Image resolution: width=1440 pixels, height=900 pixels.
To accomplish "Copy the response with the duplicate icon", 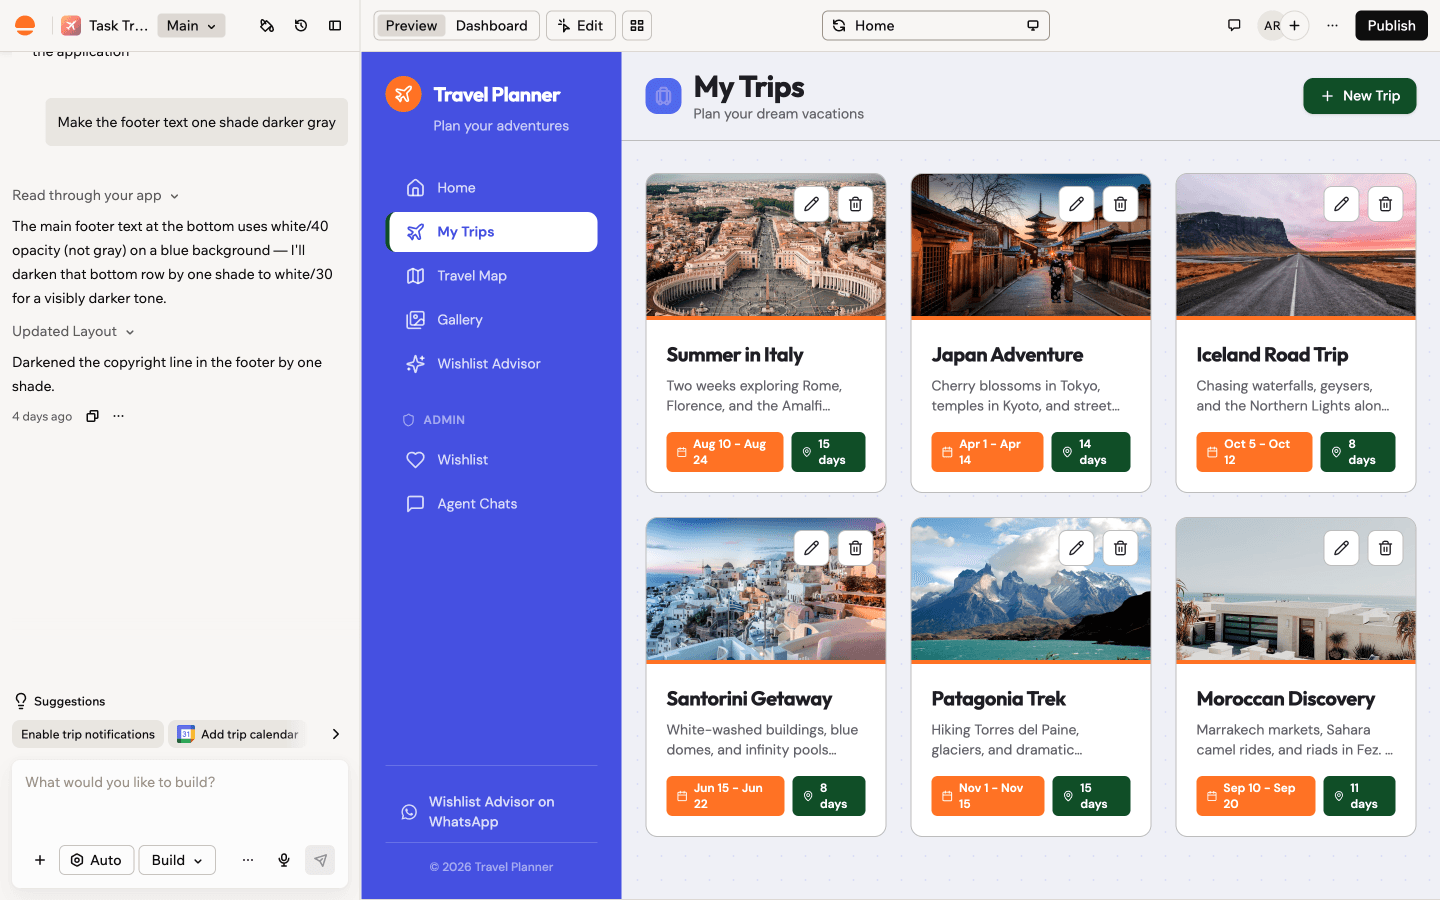I will 92,416.
